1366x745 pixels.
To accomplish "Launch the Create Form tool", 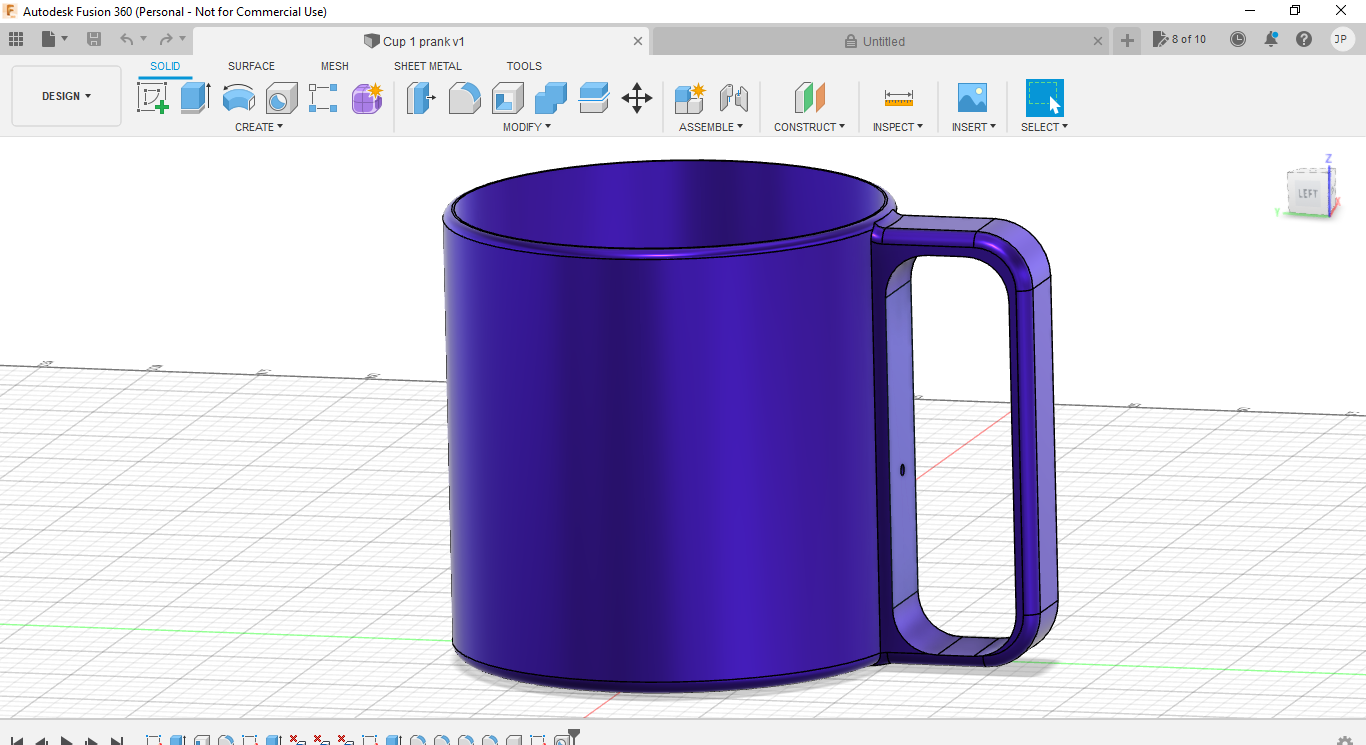I will 367,97.
